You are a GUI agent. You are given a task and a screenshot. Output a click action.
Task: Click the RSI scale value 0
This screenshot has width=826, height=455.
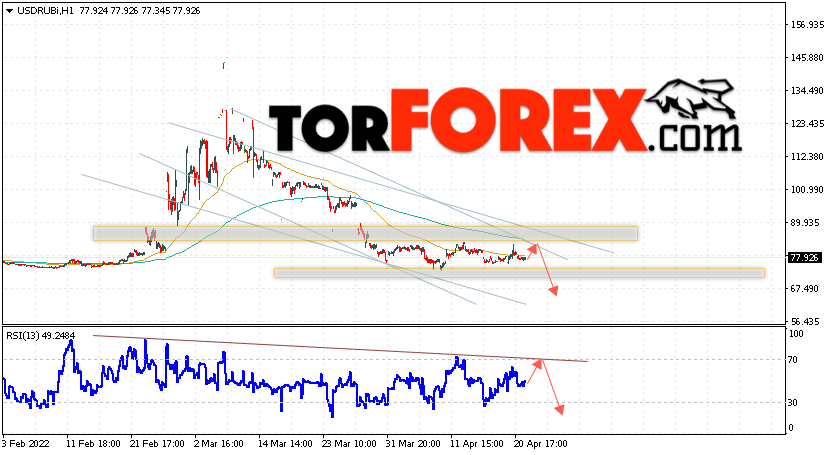tap(791, 429)
